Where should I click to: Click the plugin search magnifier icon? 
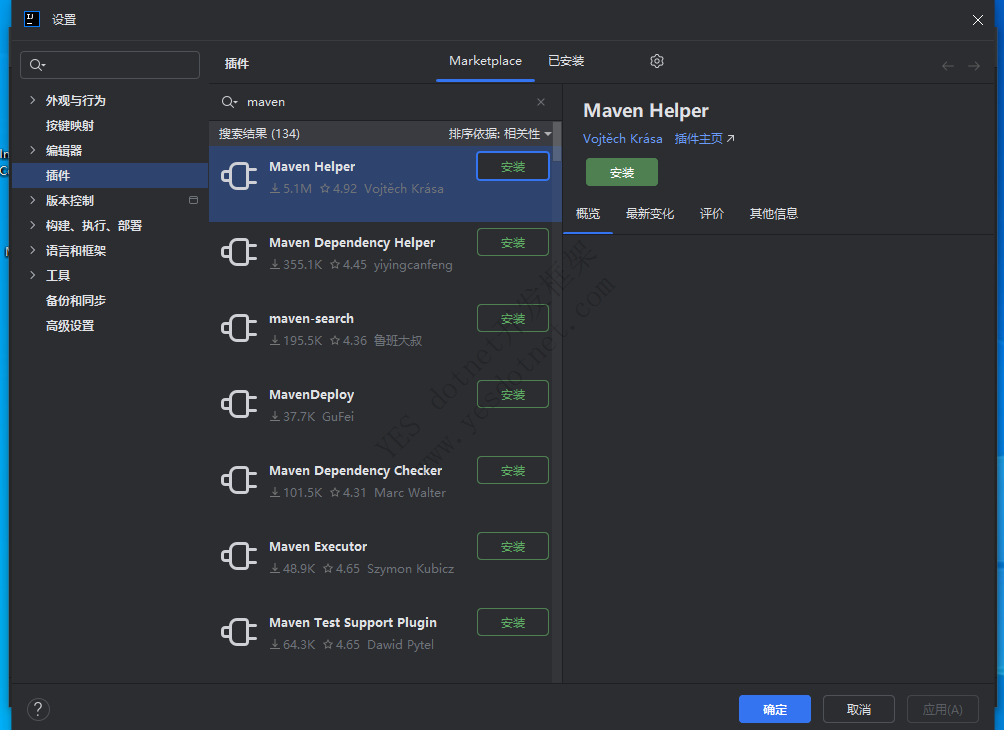(x=229, y=102)
